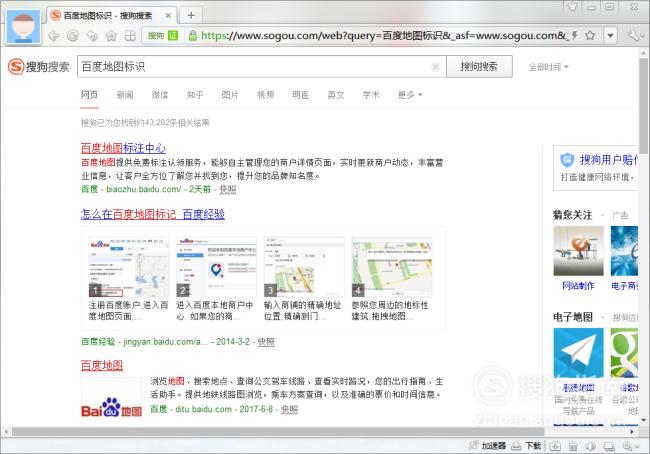Click the undo/restore arrow icon
The width and height of the screenshot is (650, 454).
(x=92, y=36)
